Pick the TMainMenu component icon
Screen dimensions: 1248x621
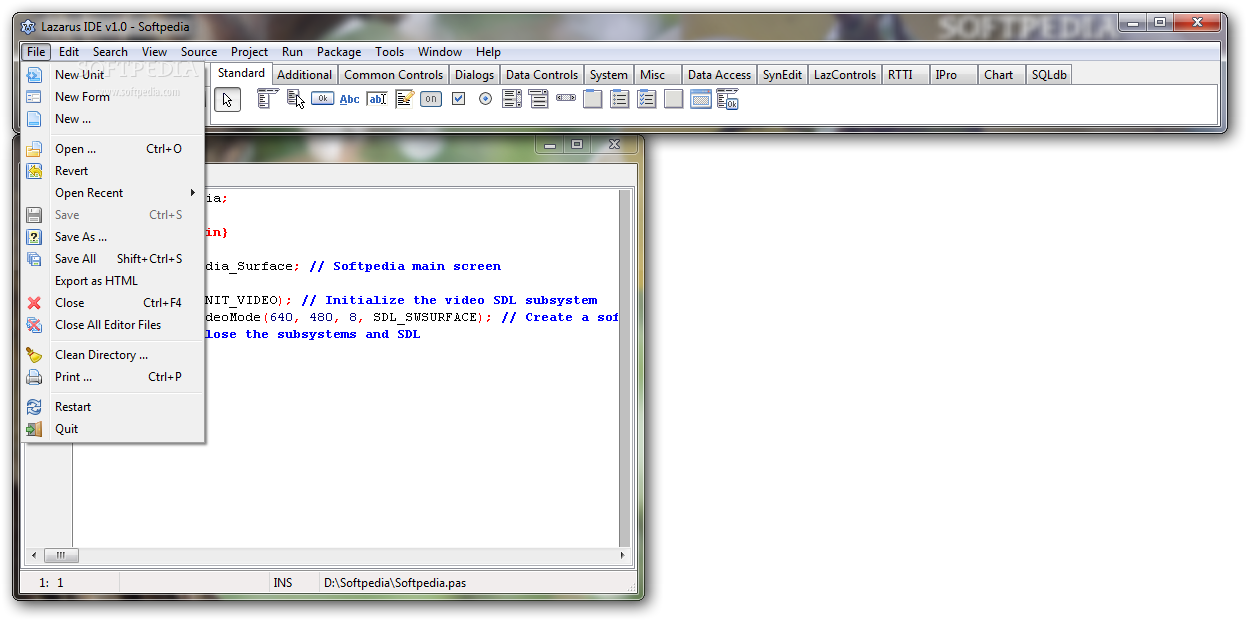click(x=267, y=99)
